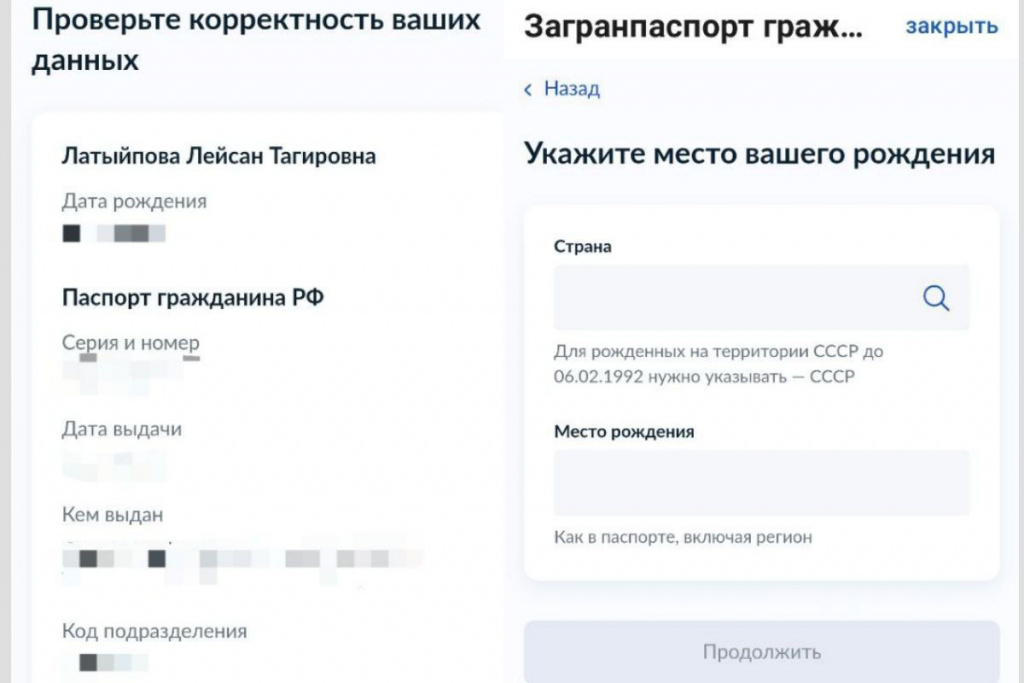The width and height of the screenshot is (1024, 683).
Task: Click the Загранпаспорт header title
Action: tap(692, 28)
